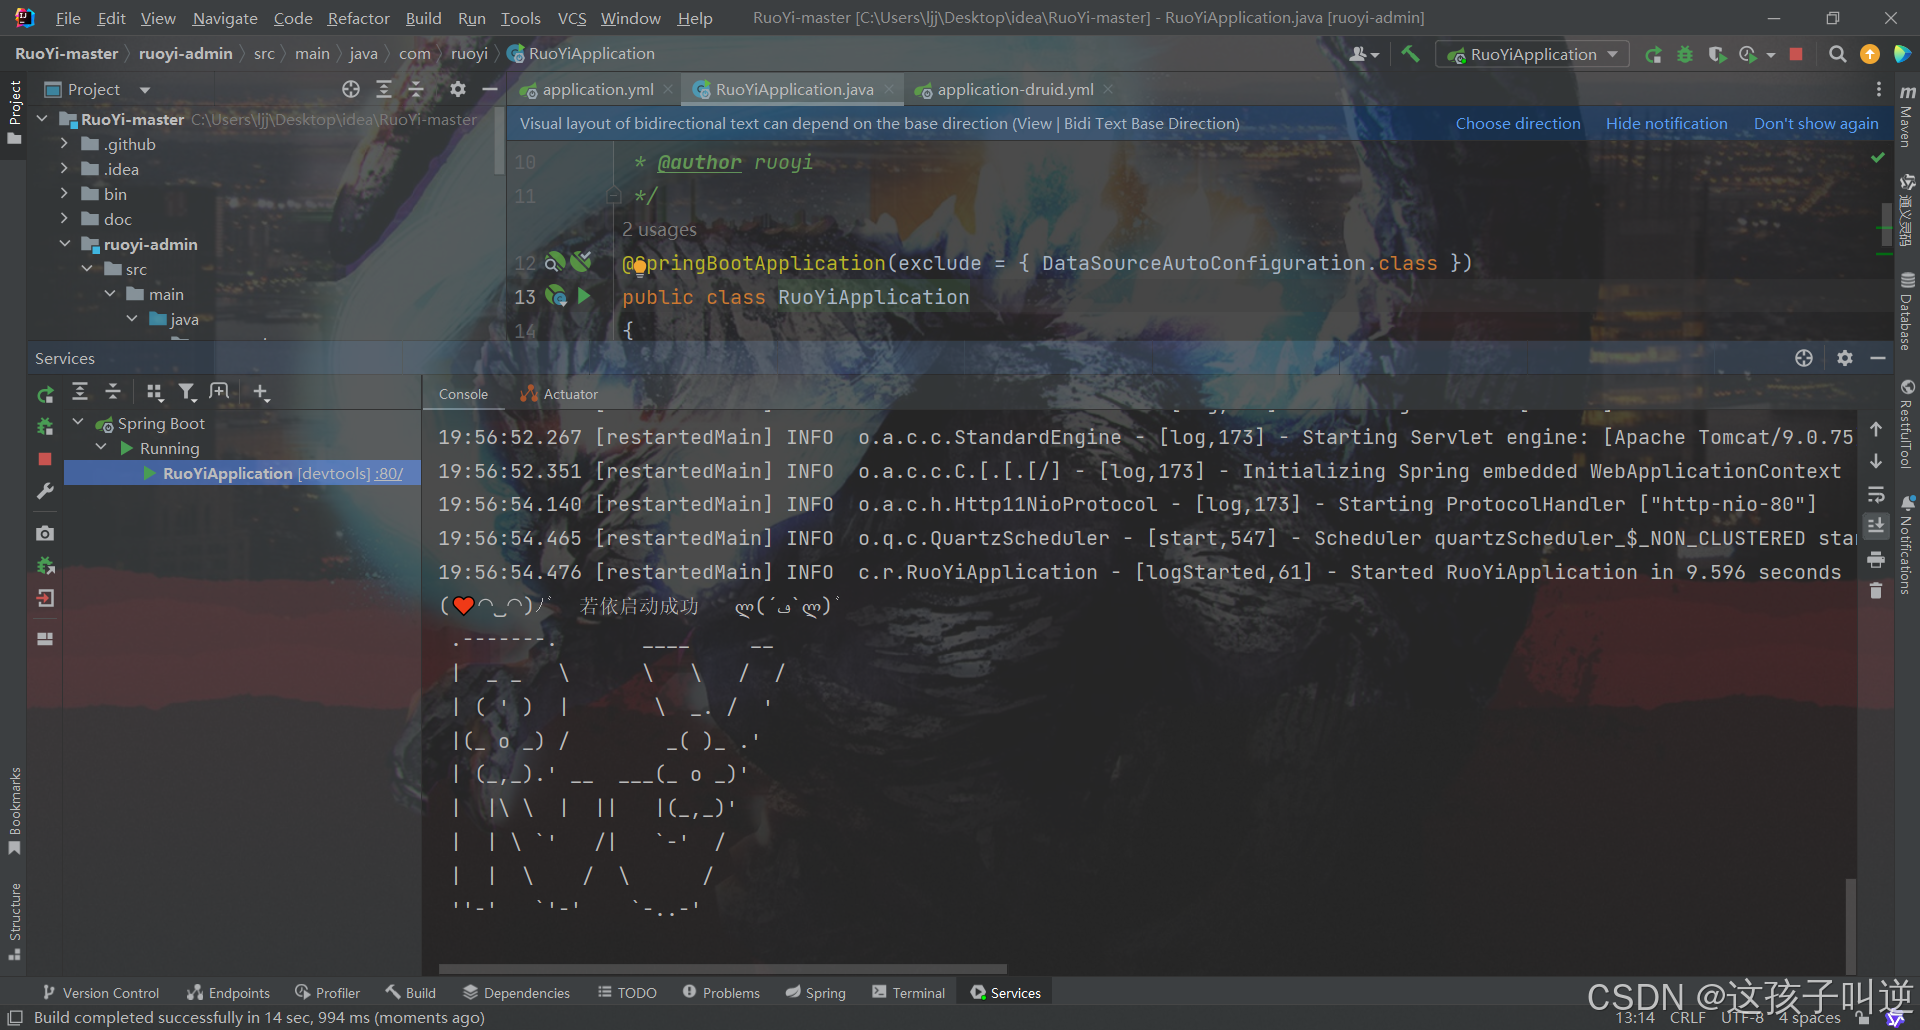This screenshot has height=1030, width=1920.
Task: Switch to the application.yml editor tab
Action: pyautogui.click(x=597, y=89)
